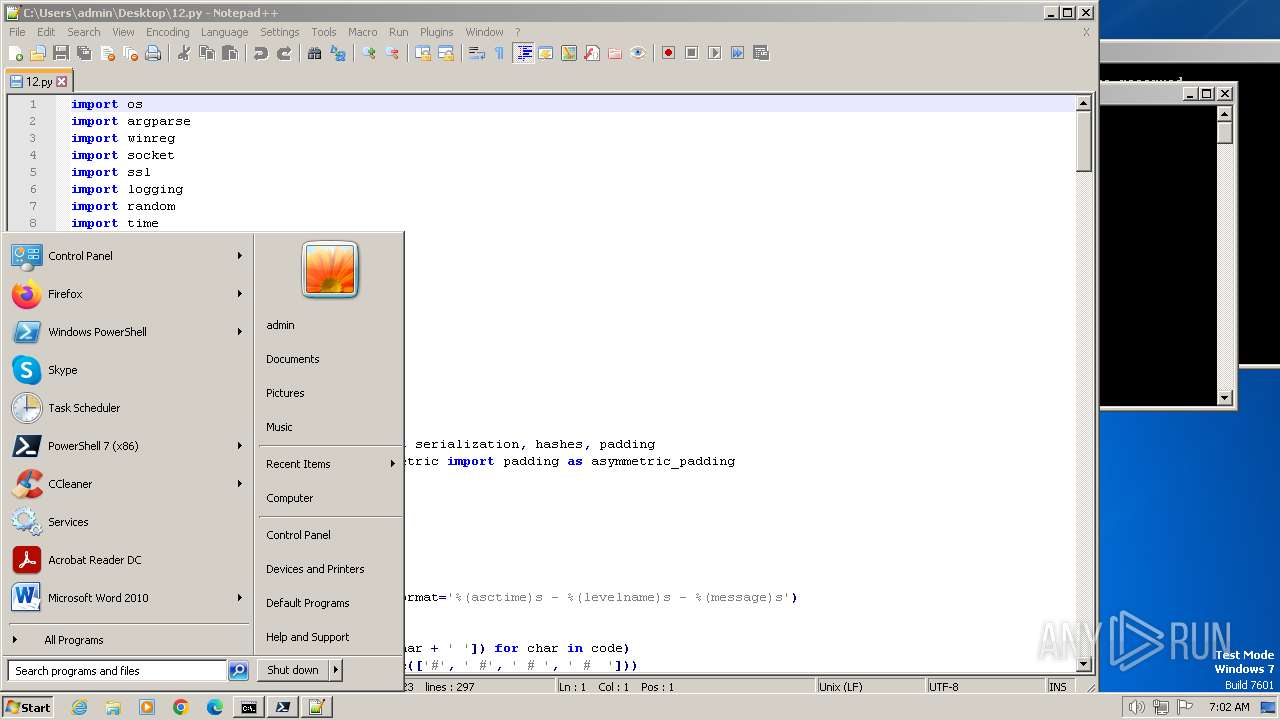Open the Plugins menu
Viewport: 1280px width, 720px height.
pos(436,32)
